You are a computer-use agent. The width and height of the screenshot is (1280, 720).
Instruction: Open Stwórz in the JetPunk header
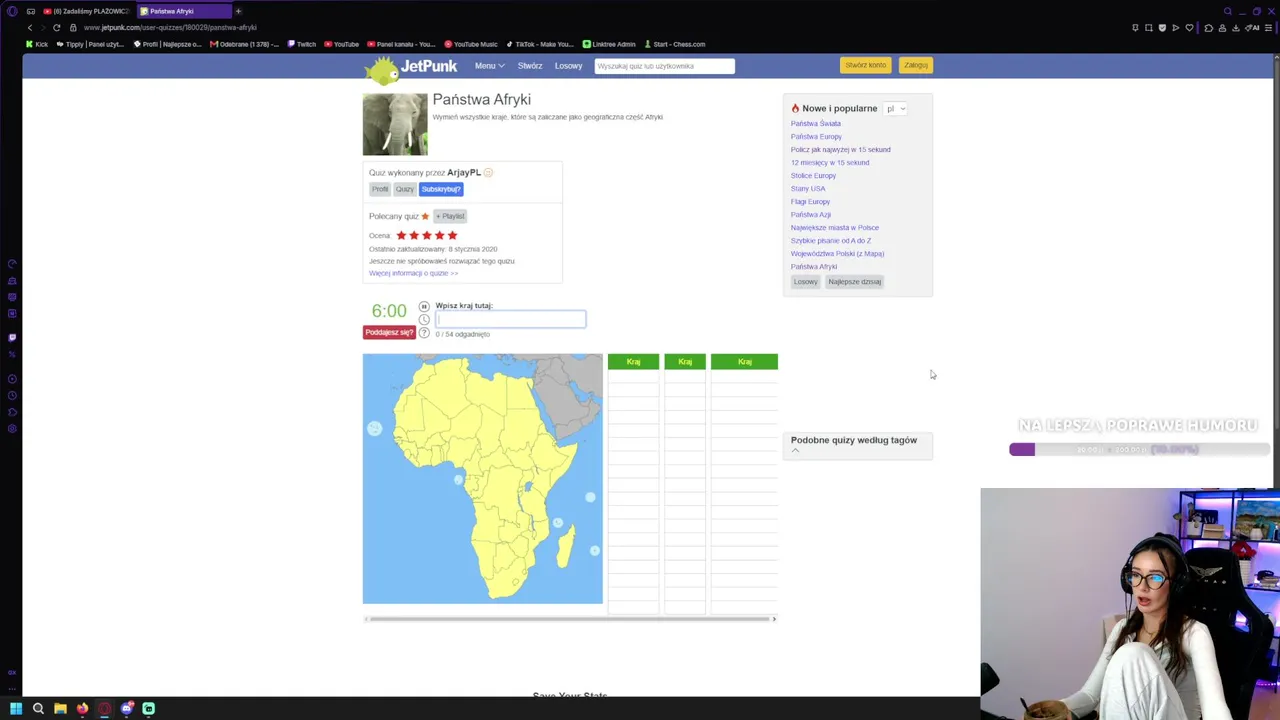(530, 66)
